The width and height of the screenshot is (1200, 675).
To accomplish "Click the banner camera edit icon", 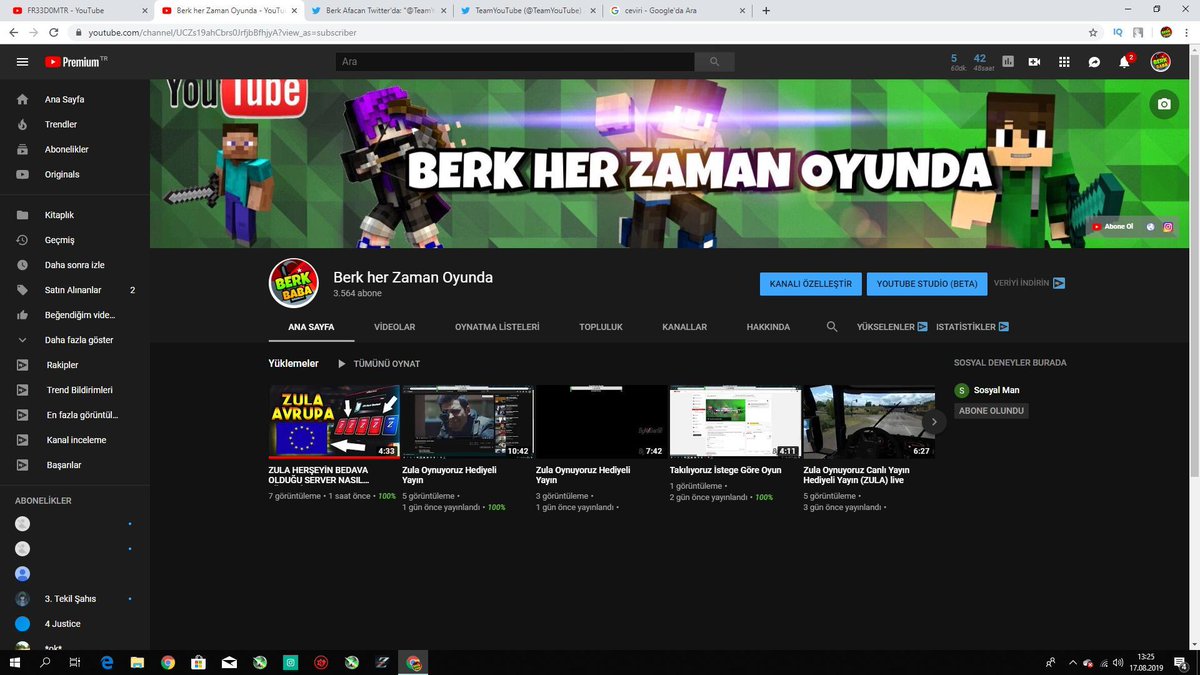I will (x=1163, y=104).
